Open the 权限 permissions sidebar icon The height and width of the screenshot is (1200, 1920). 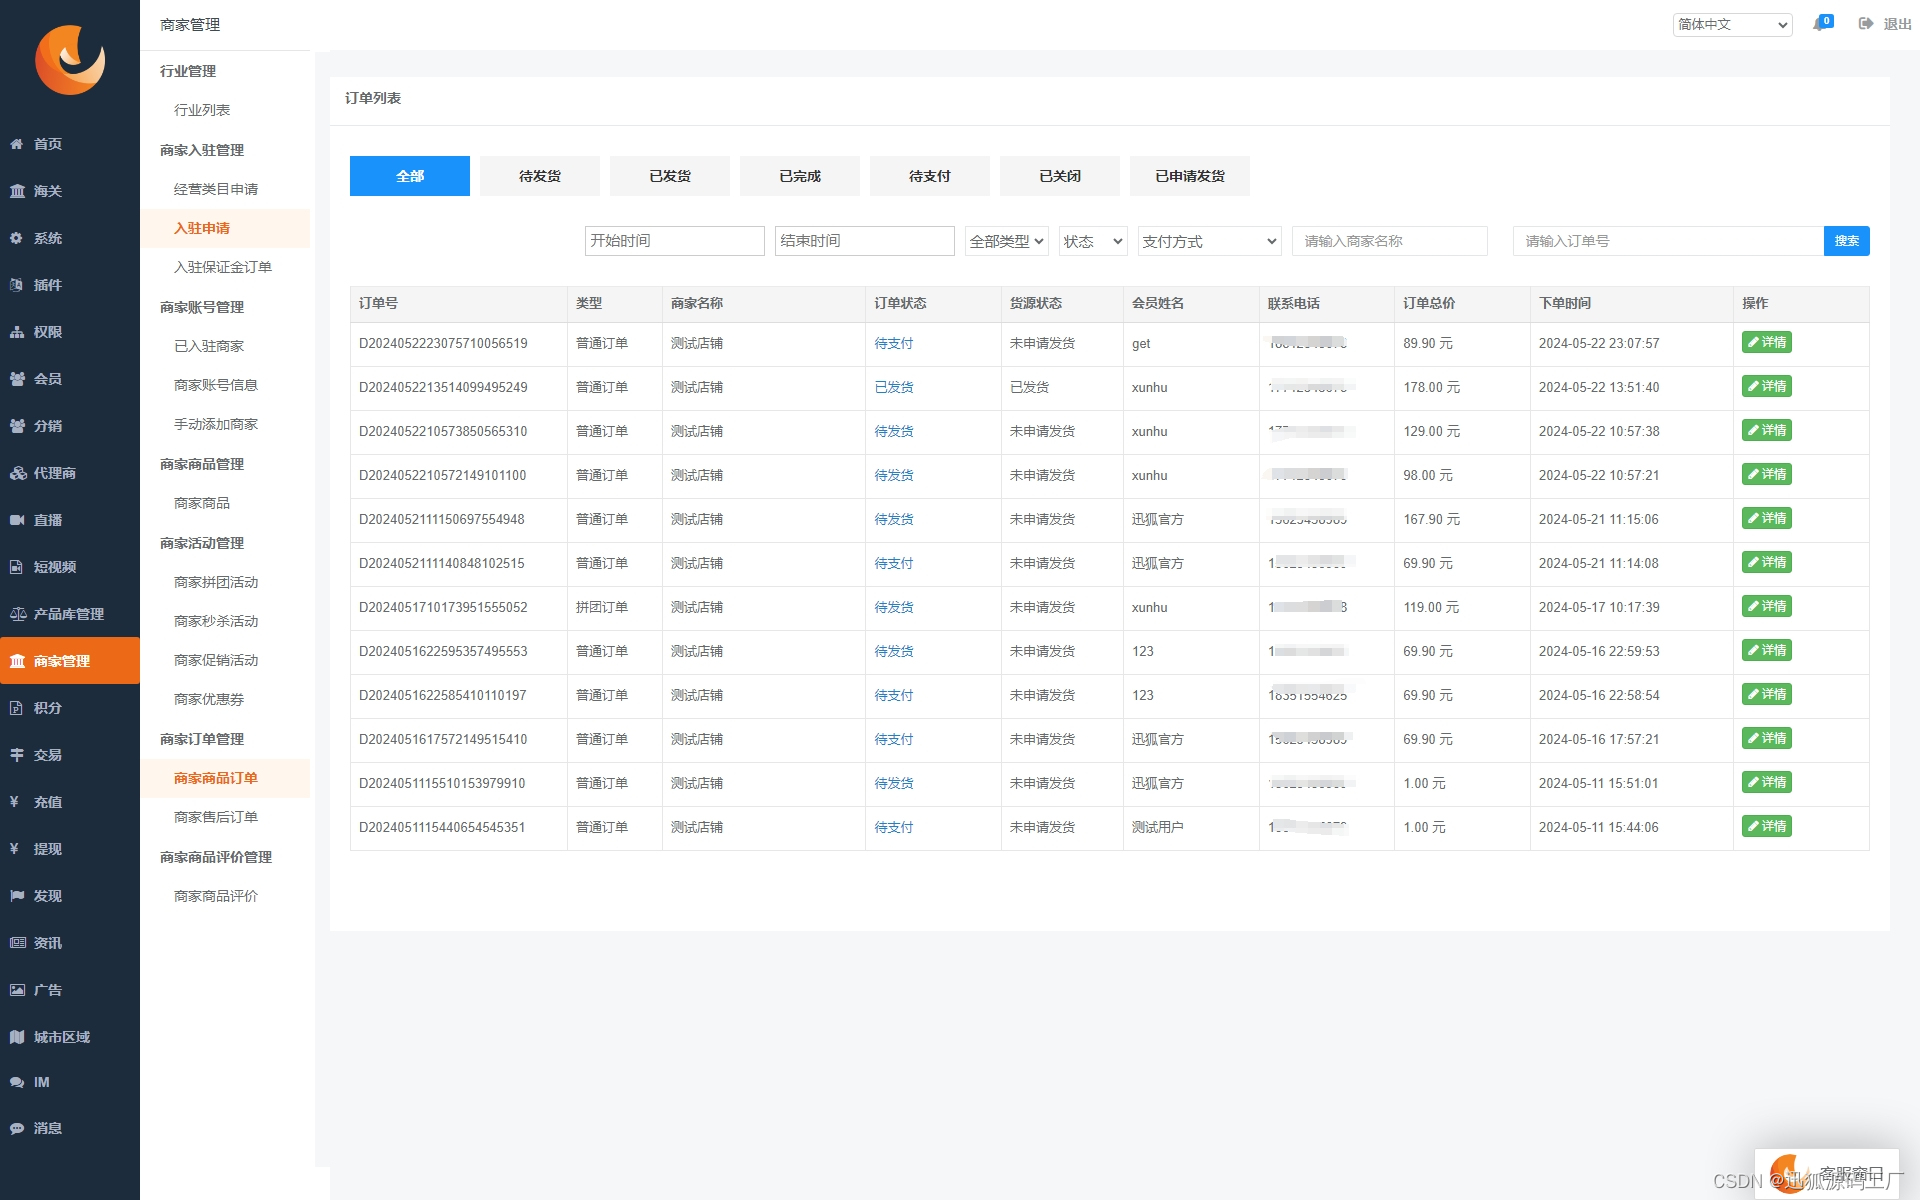click(17, 332)
